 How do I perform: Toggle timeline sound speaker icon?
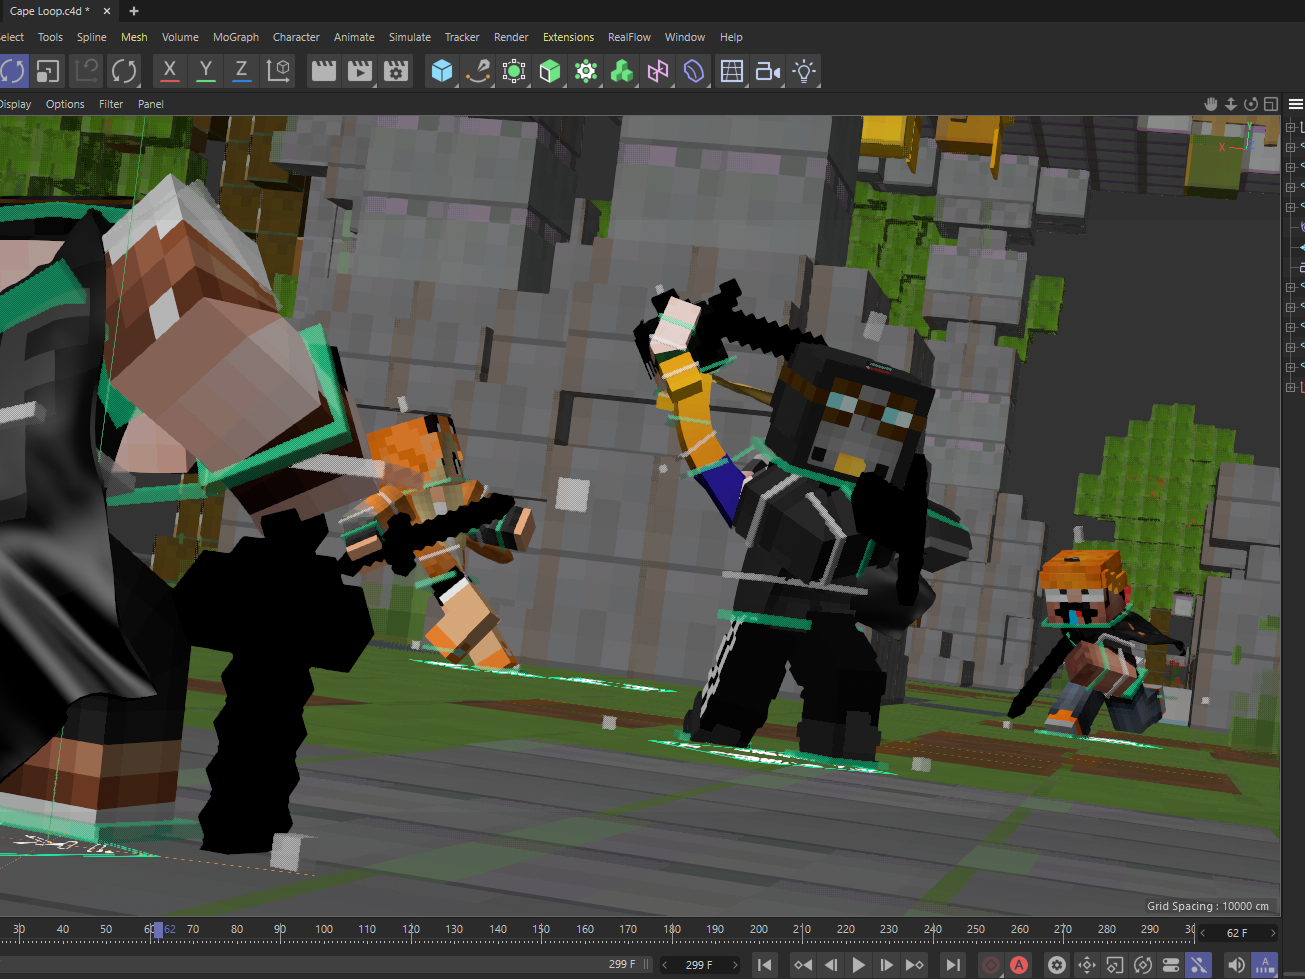click(x=1236, y=965)
